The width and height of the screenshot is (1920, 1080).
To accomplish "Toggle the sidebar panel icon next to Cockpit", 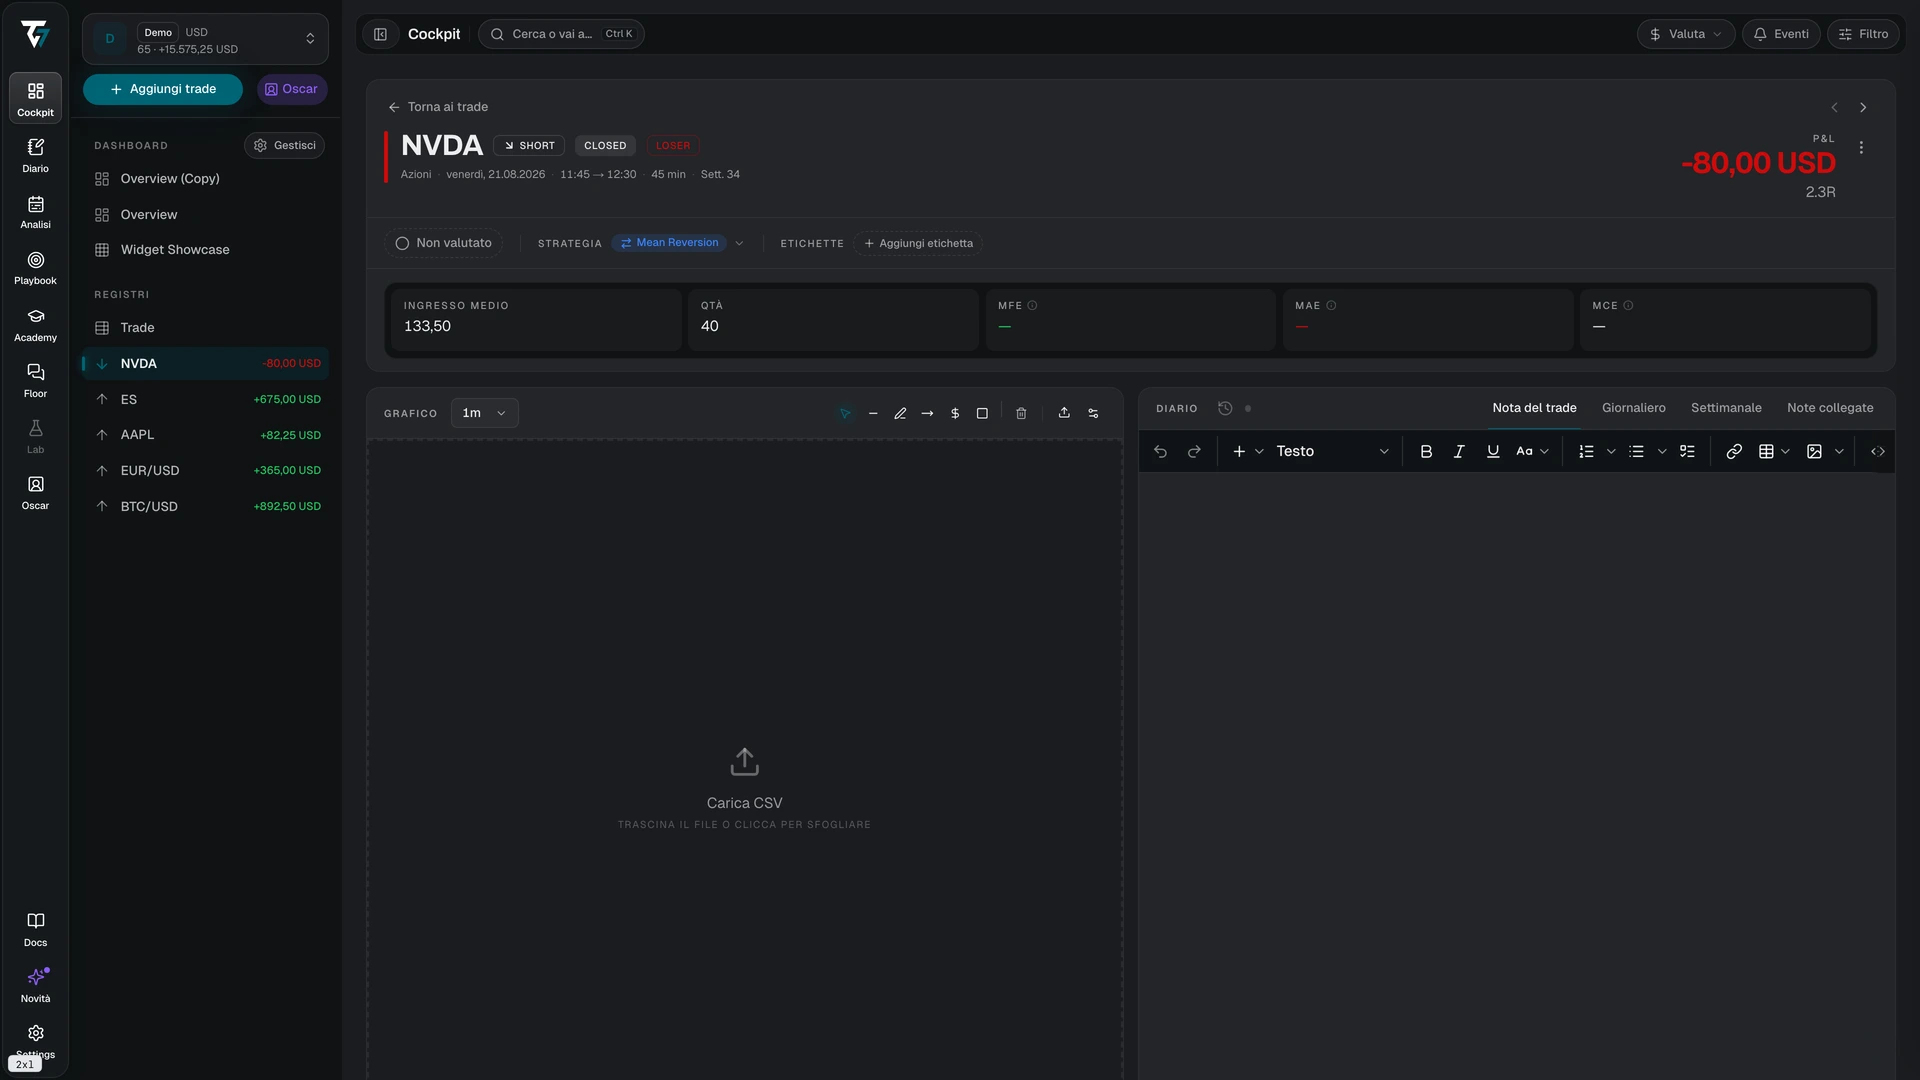I will pos(380,34).
